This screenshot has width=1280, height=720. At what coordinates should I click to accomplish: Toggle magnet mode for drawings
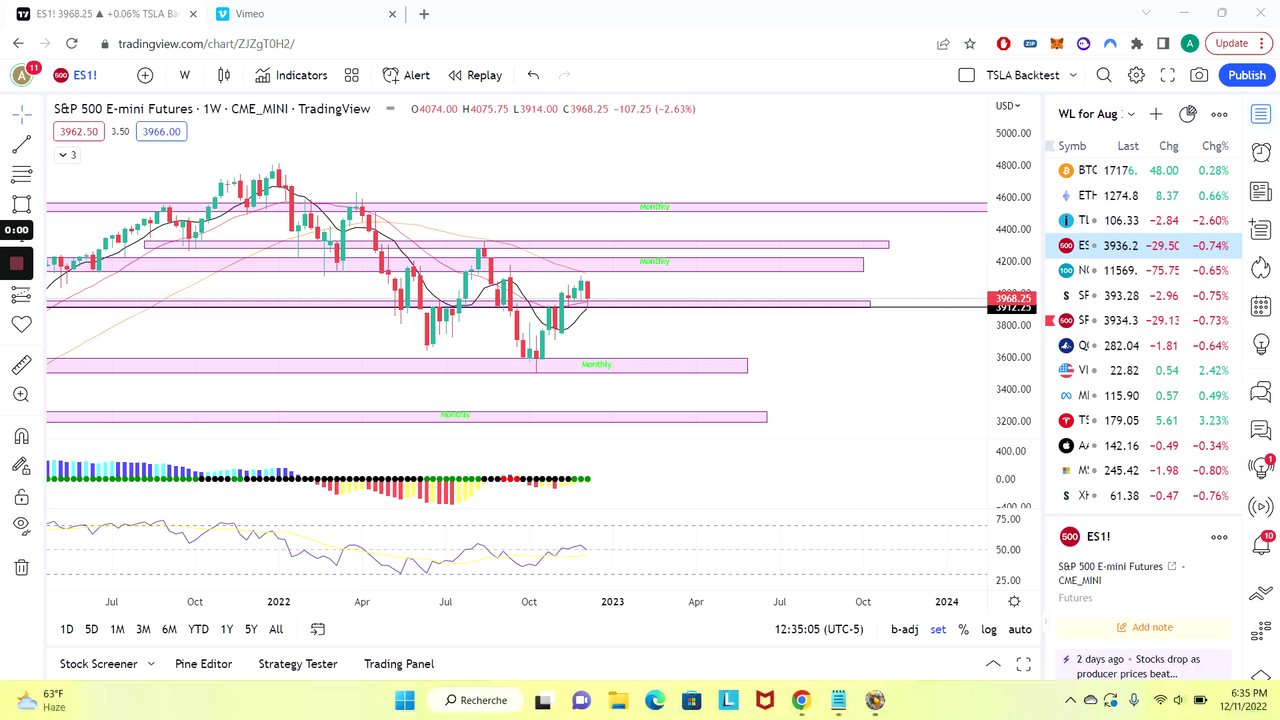[21, 436]
